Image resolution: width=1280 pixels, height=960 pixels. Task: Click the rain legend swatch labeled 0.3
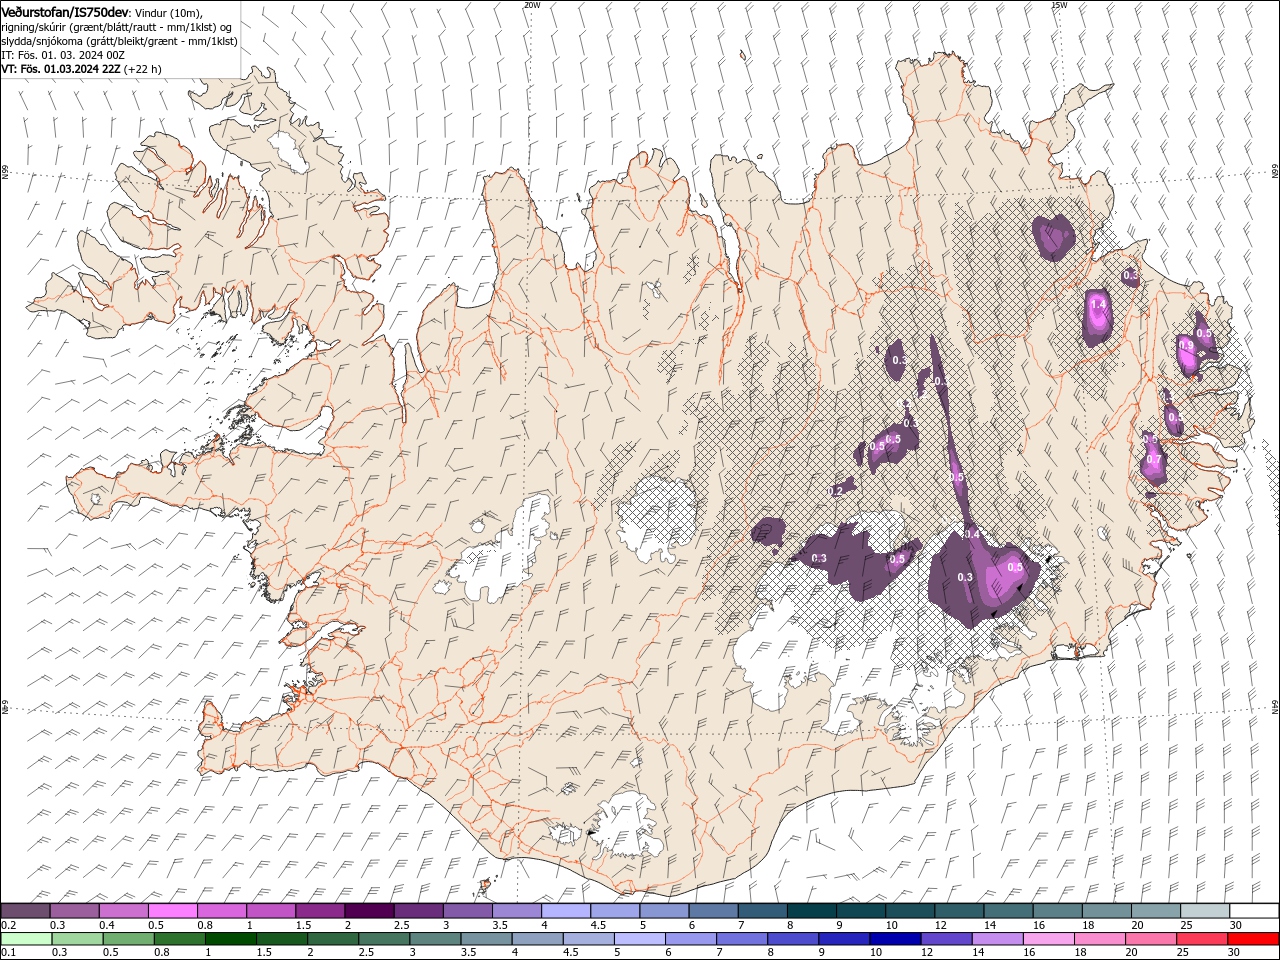(77, 939)
